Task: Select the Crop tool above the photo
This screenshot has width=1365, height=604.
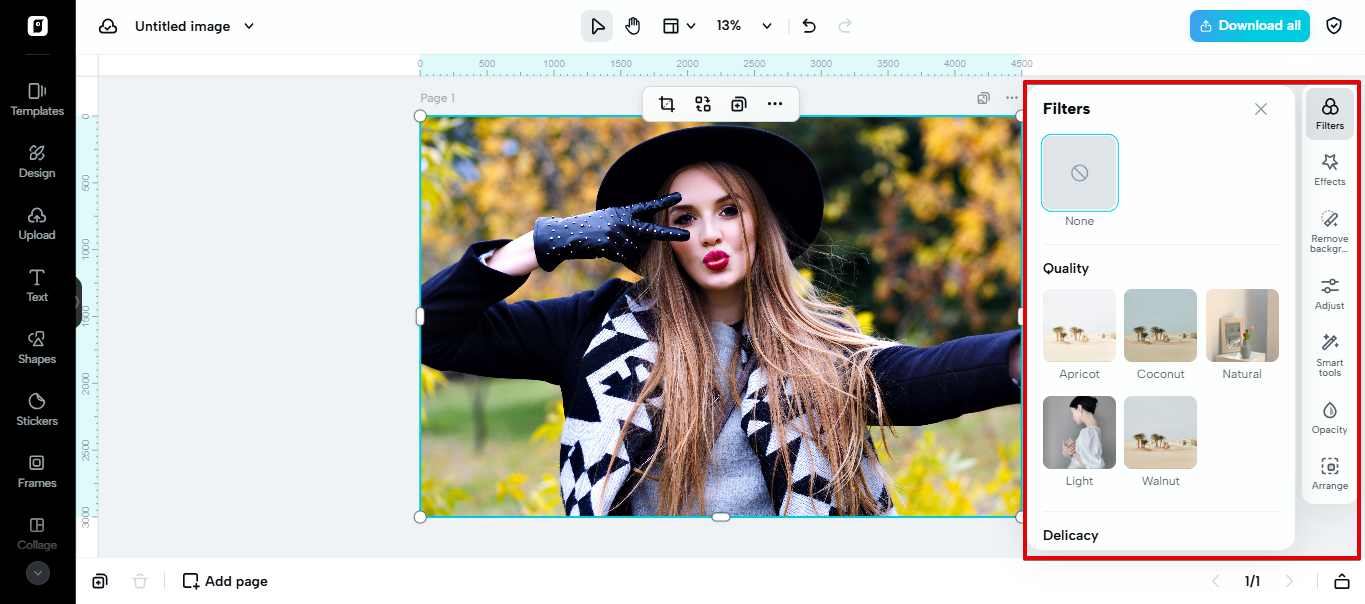Action: [x=666, y=103]
